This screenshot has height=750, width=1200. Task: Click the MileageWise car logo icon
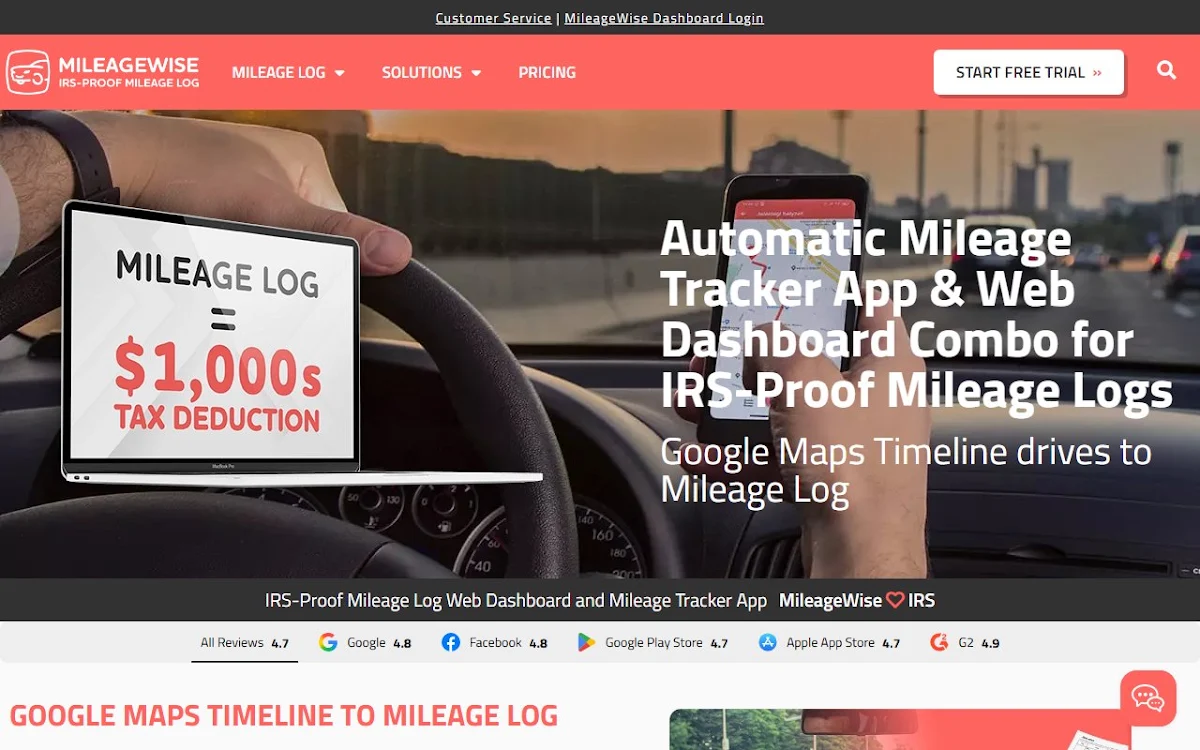[x=28, y=72]
